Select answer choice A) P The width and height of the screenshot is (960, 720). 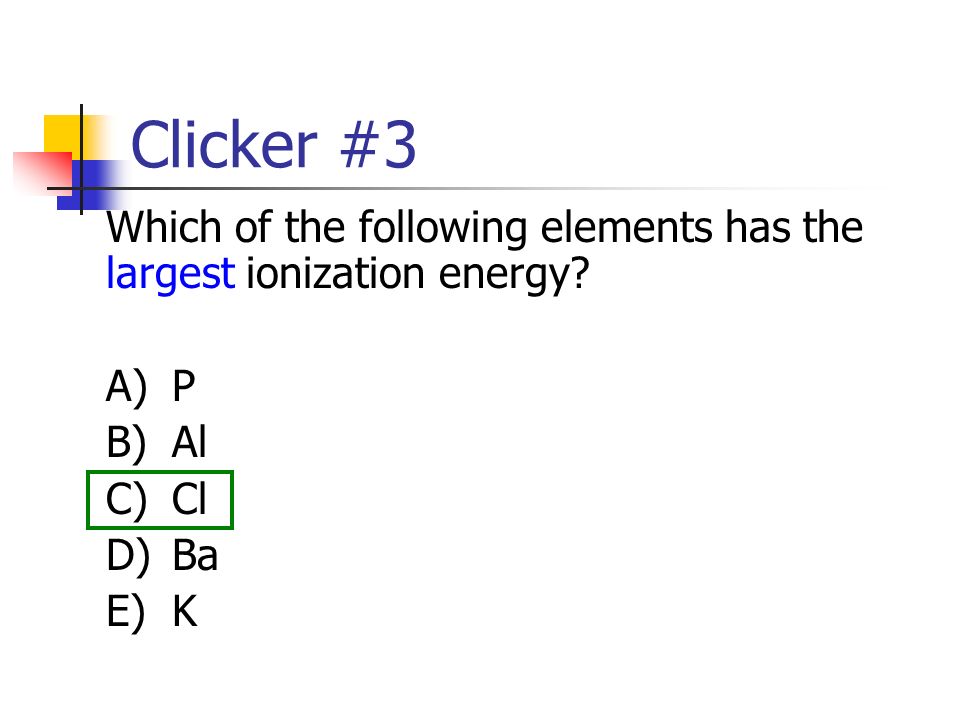(x=151, y=386)
